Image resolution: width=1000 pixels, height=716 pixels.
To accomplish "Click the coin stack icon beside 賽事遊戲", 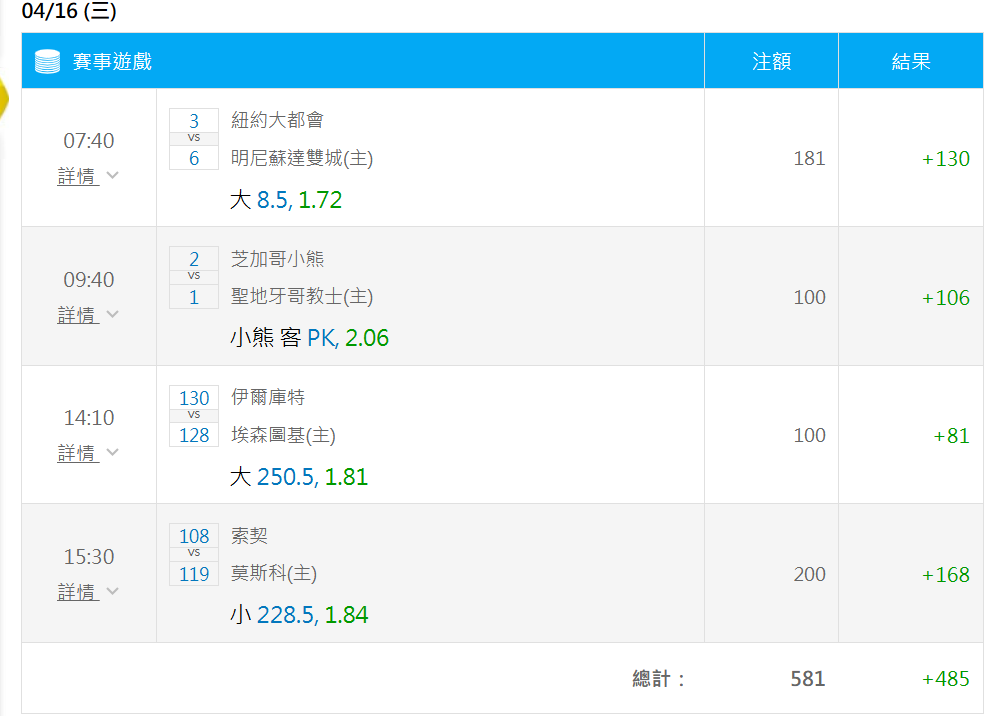I will [x=47, y=62].
